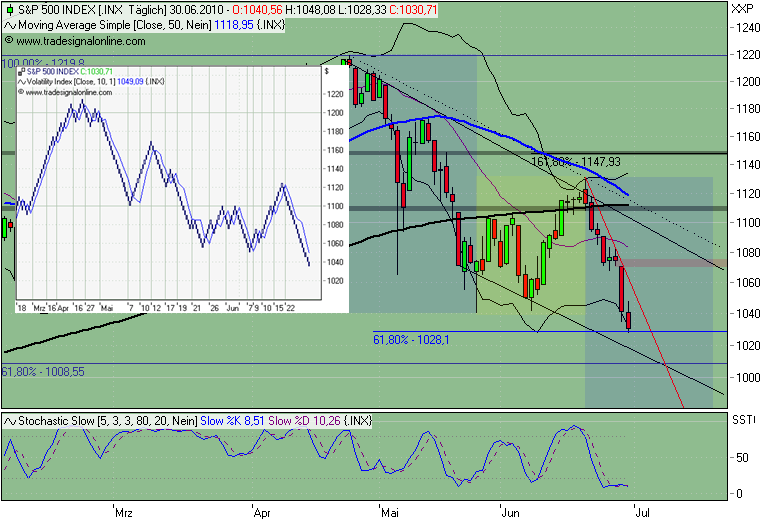Select Jul on the bottom time axis
Viewport: 769px width, 520px height.
tap(642, 513)
